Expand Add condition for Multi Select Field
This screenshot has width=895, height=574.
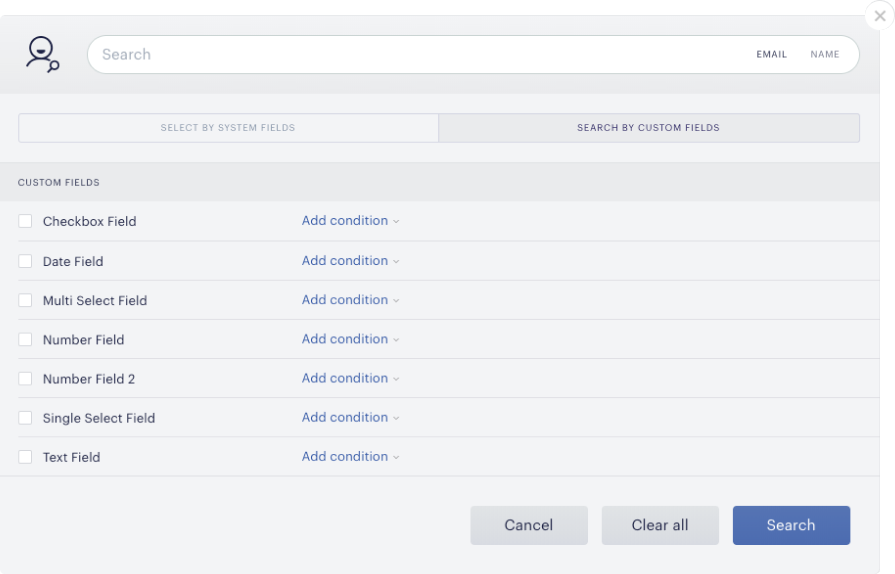[350, 300]
